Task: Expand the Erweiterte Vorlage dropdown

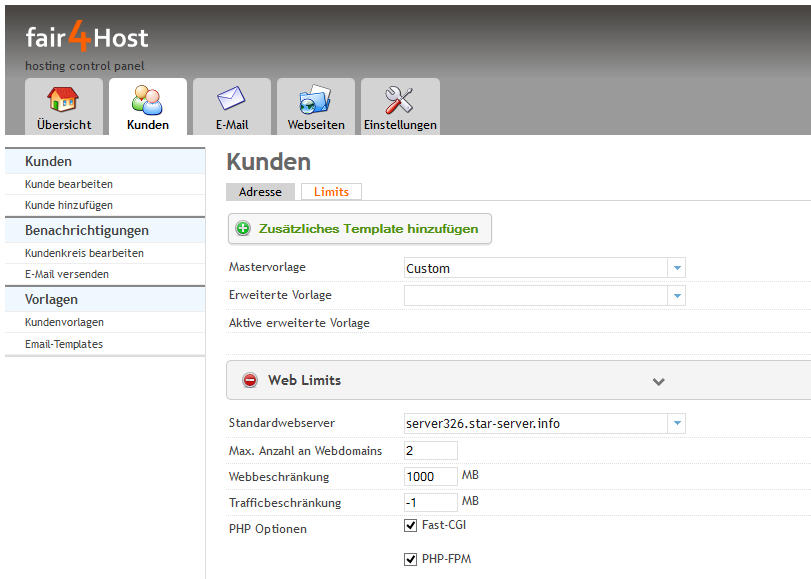Action: point(677,296)
